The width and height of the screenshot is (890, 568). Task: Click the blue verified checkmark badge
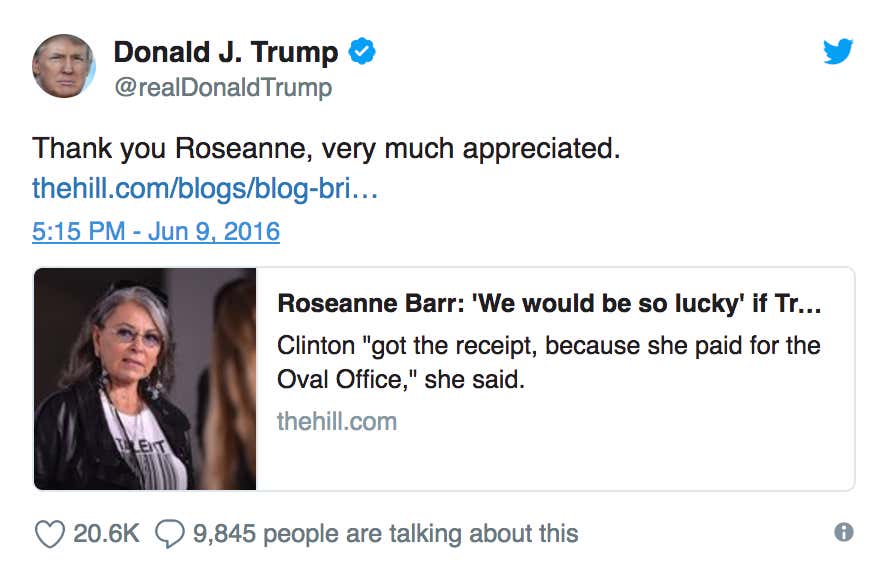362,52
